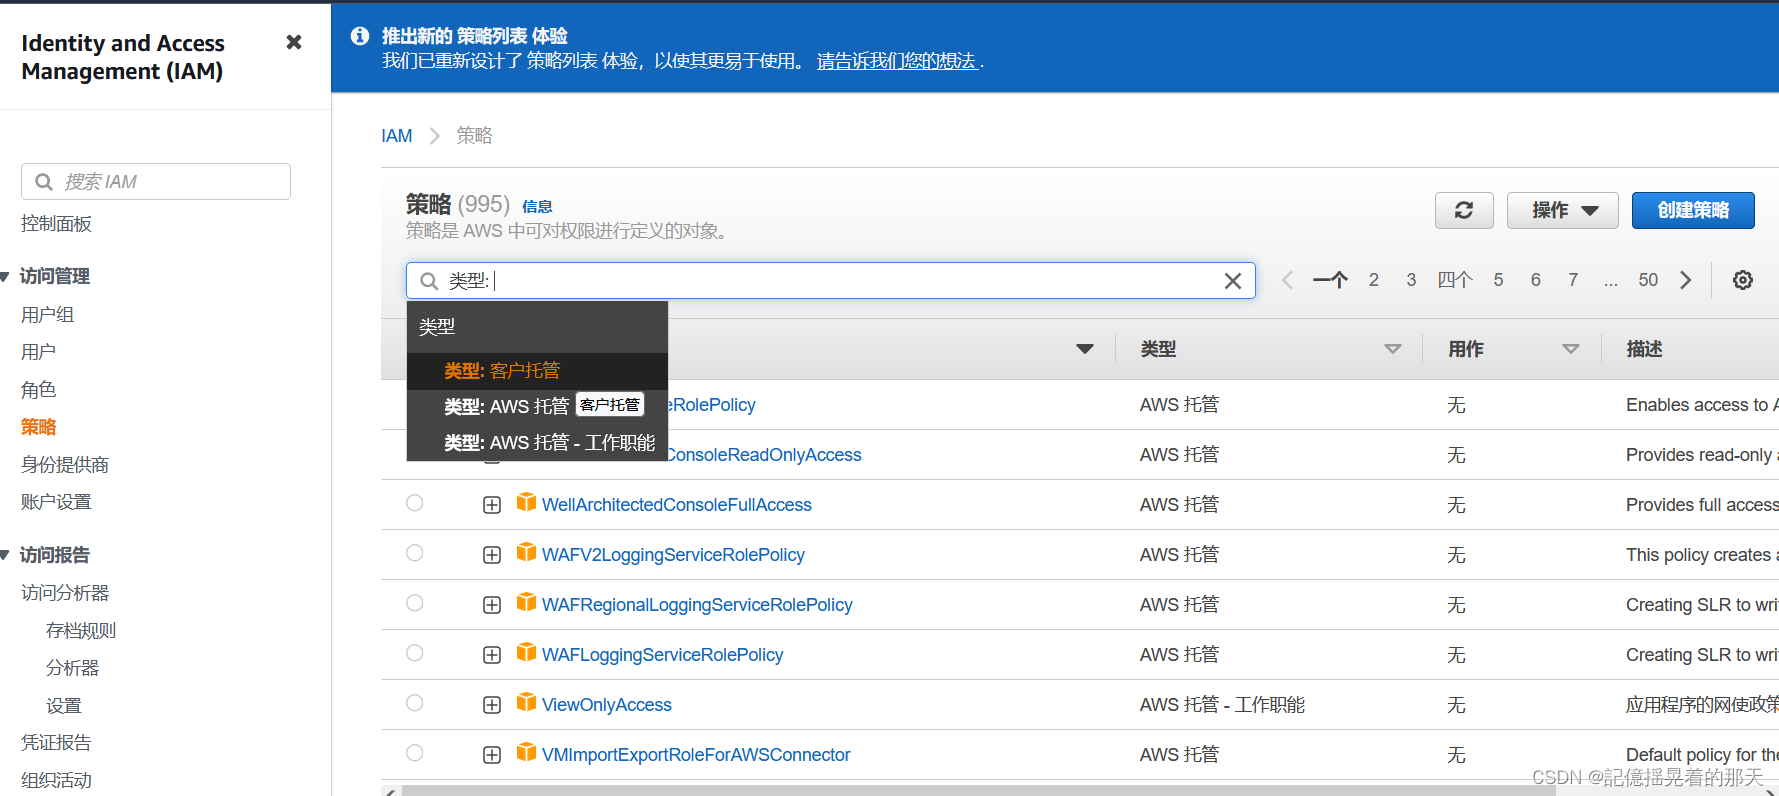Image resolution: width=1779 pixels, height=796 pixels.
Task: Open the WAFV2LoggingServiceRolePolicy link
Action: pos(673,555)
